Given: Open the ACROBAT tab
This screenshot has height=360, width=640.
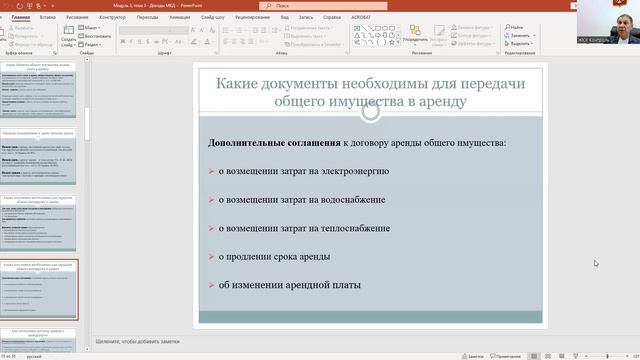Looking at the screenshot, I should 361,17.
